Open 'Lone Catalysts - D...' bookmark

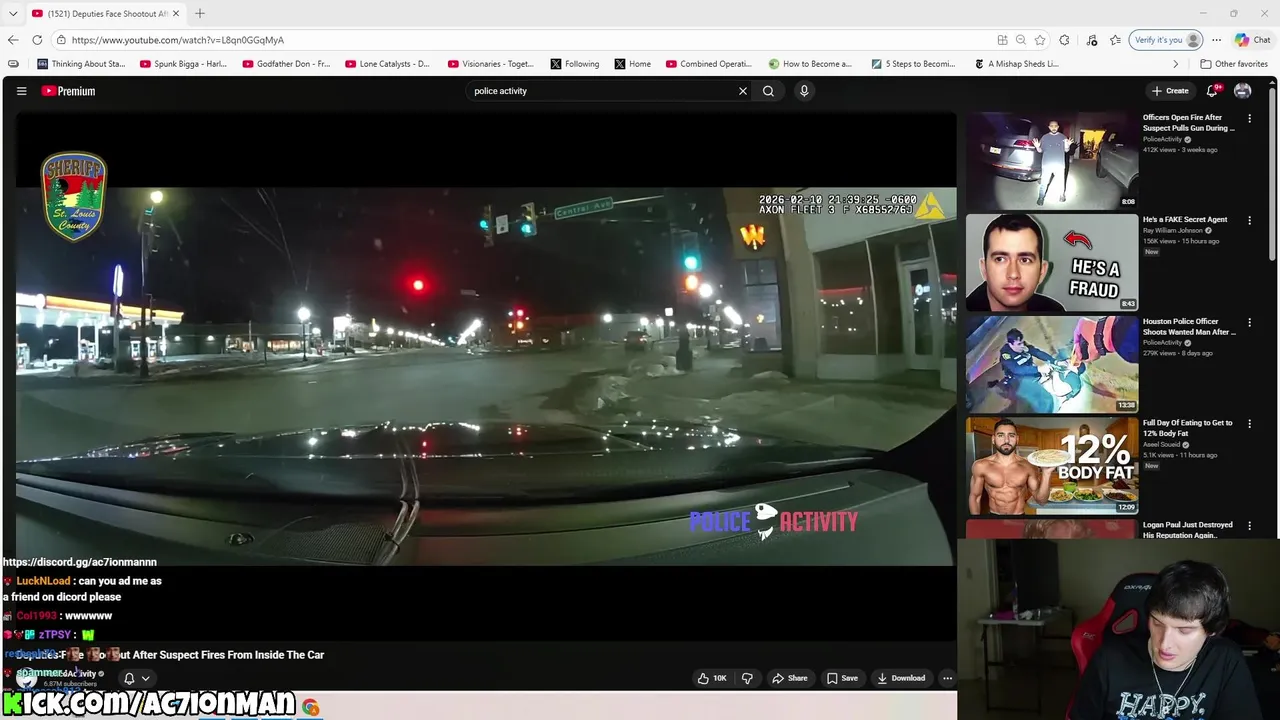(x=388, y=64)
